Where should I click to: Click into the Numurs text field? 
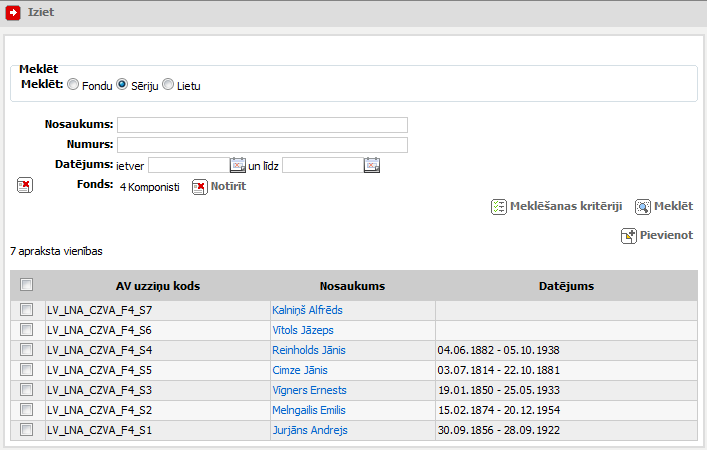point(262,145)
